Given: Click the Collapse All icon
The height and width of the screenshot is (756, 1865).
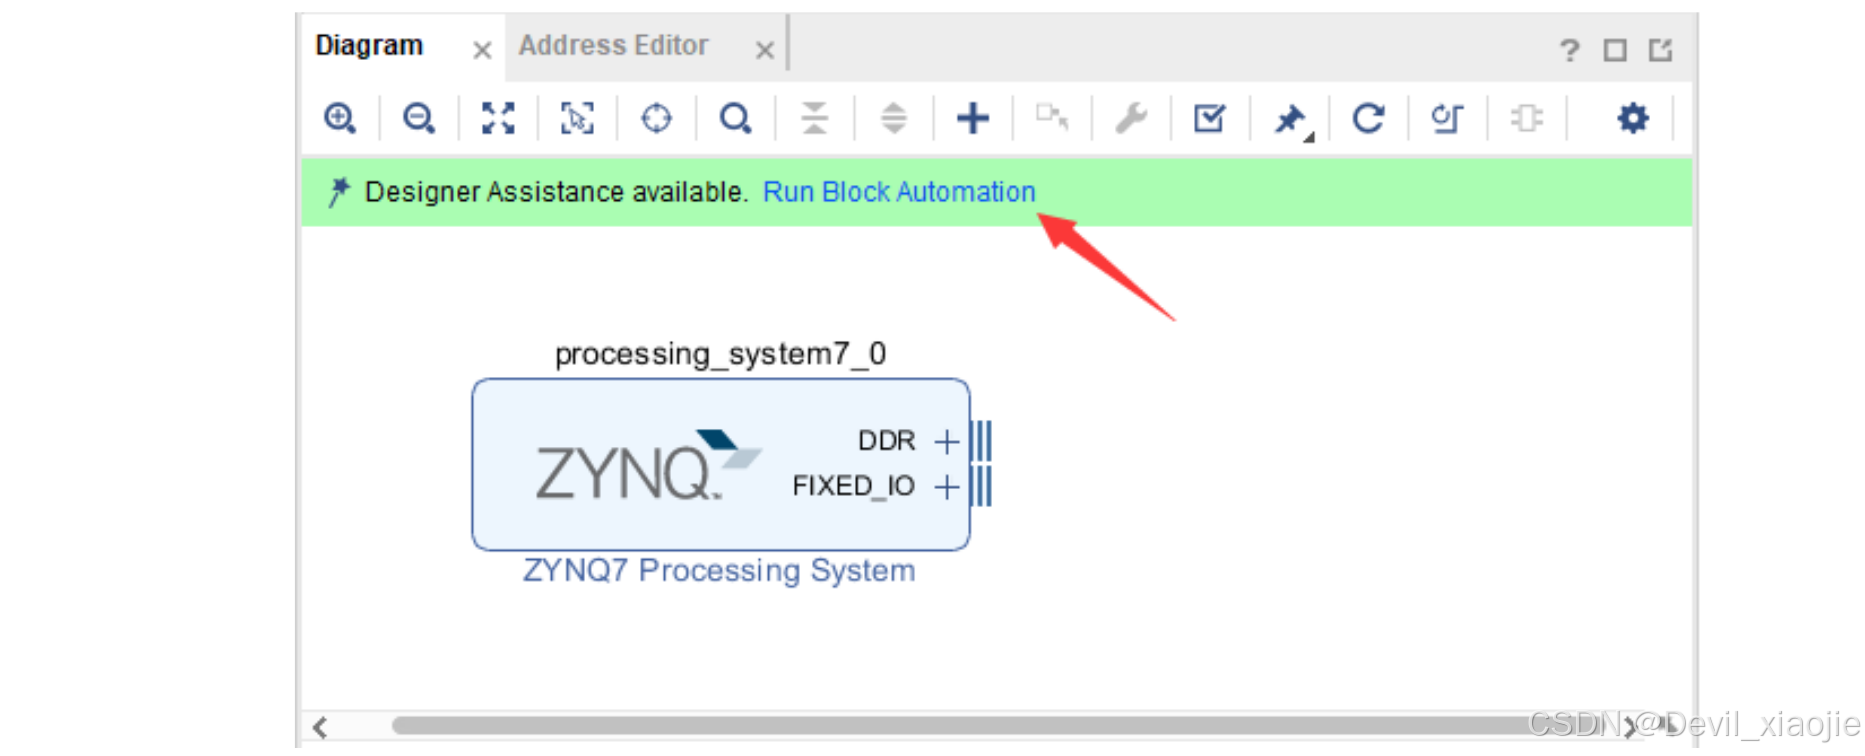Looking at the screenshot, I should (x=814, y=118).
